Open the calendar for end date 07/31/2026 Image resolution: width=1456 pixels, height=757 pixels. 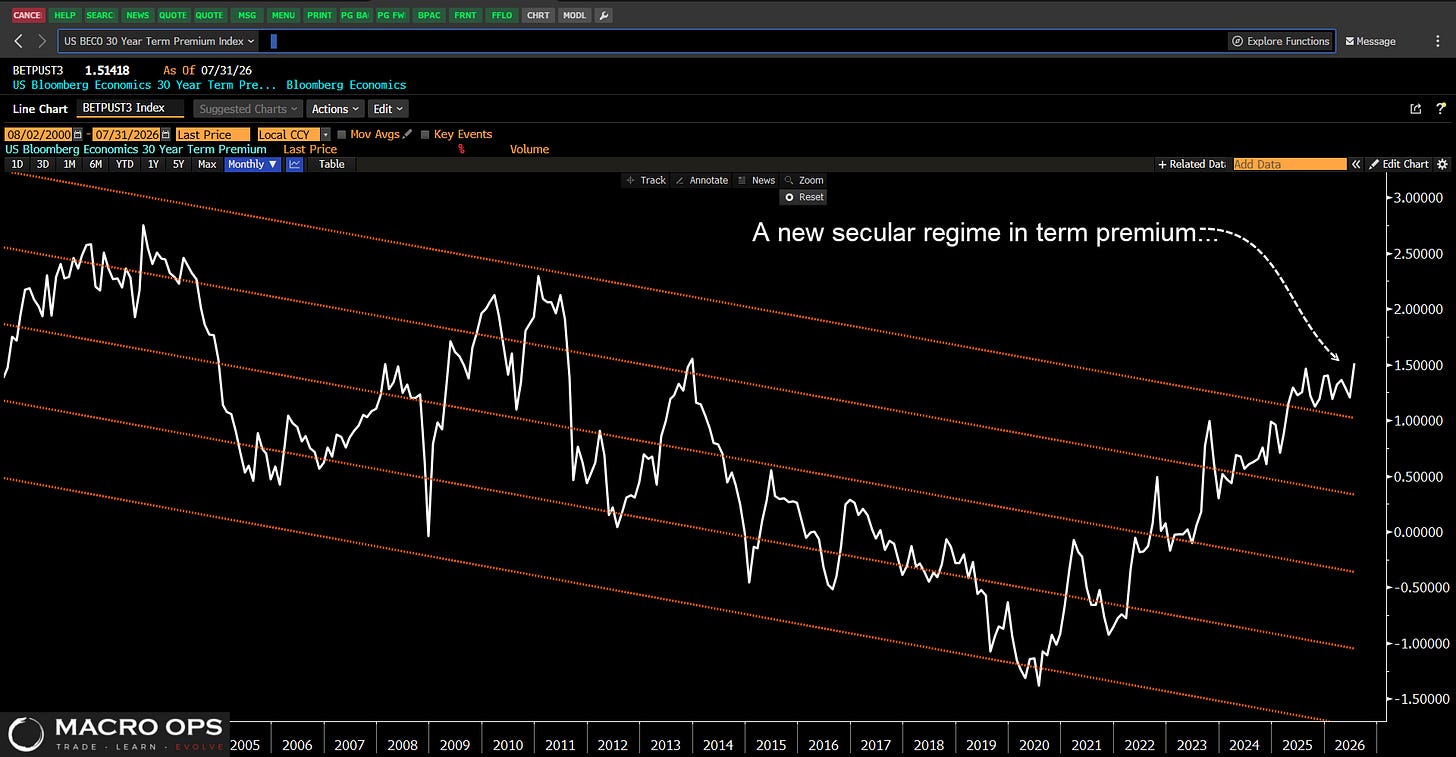165,134
